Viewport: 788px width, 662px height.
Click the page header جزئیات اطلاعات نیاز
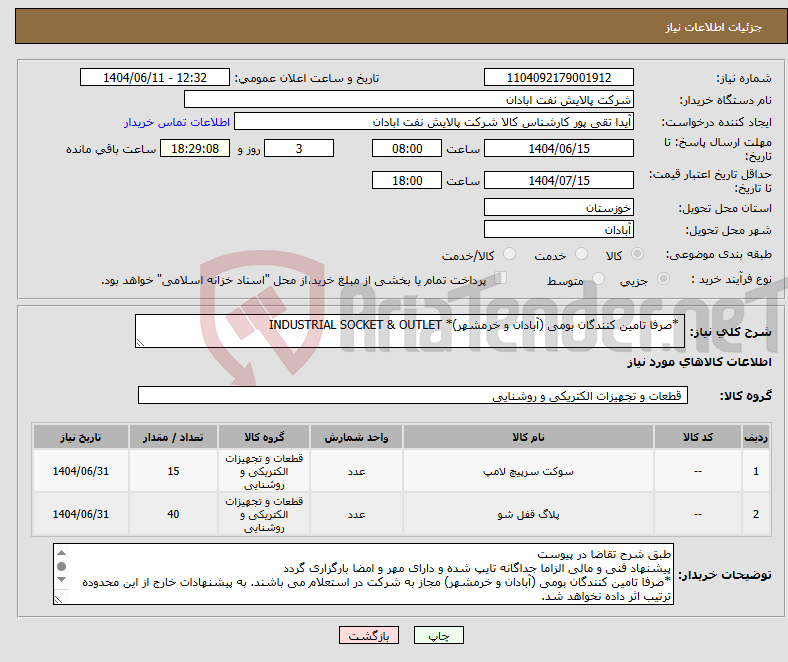(x=714, y=27)
